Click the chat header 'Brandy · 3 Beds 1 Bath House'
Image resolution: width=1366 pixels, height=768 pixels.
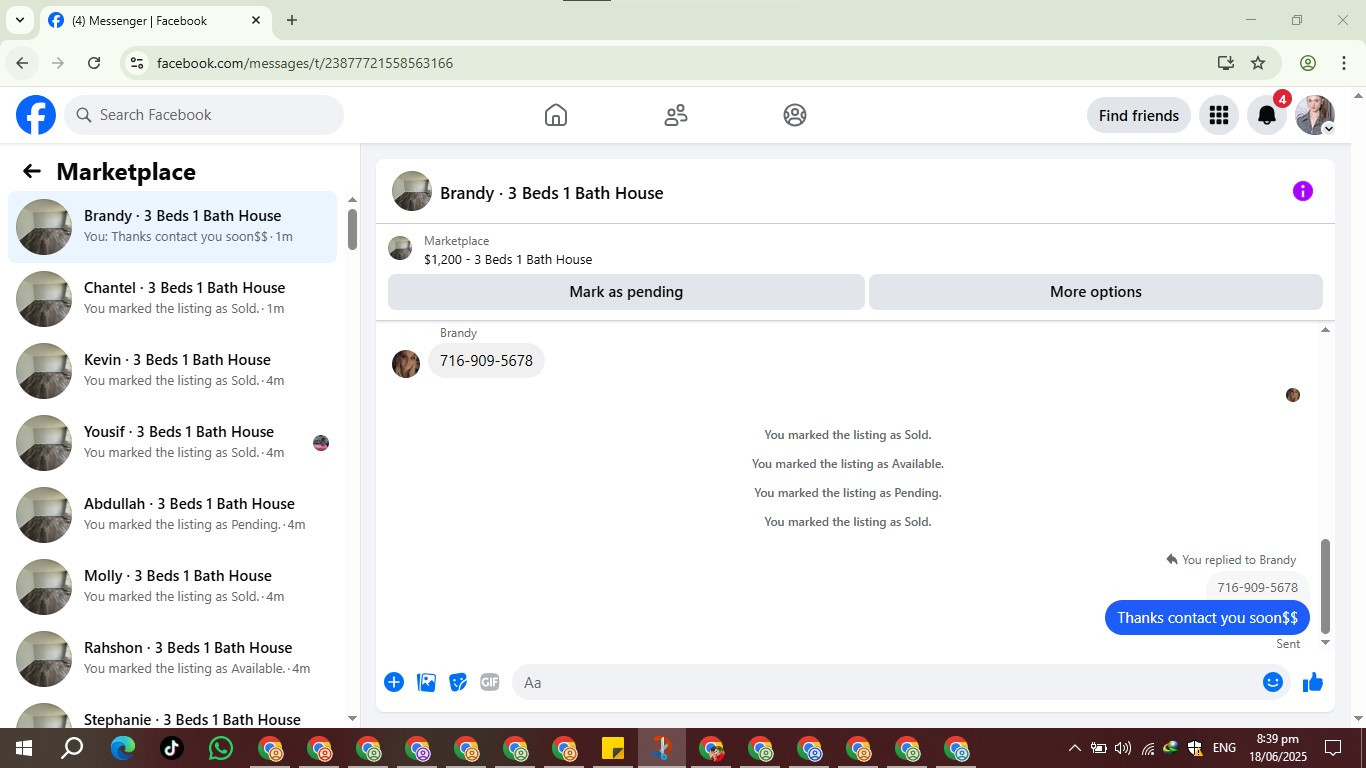tap(551, 193)
